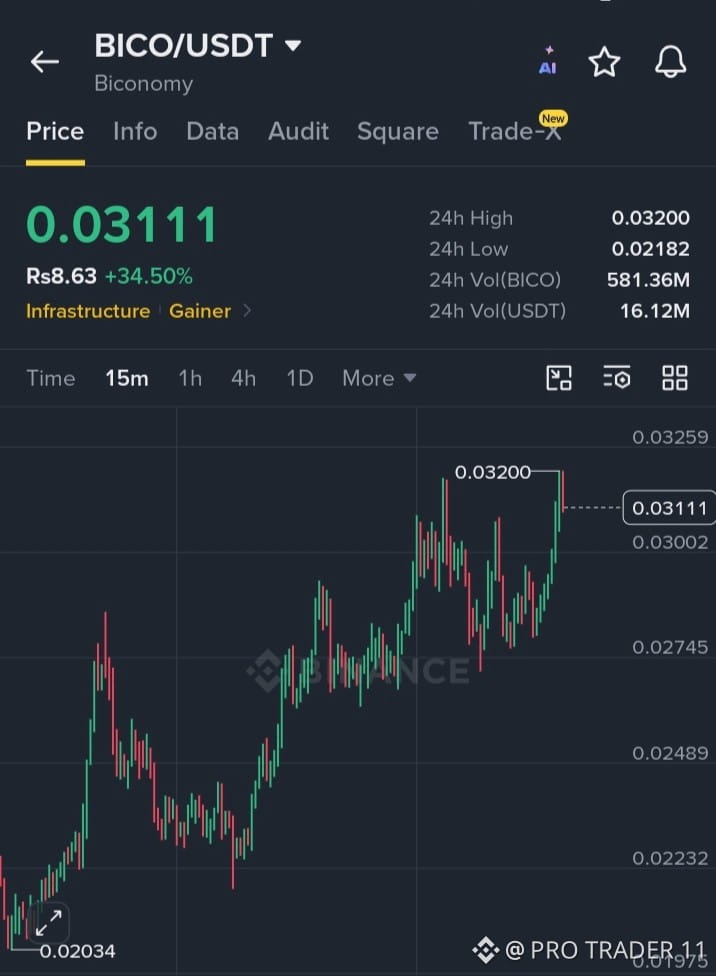Click the large green price 0.03111
The width and height of the screenshot is (716, 976).
coord(122,225)
